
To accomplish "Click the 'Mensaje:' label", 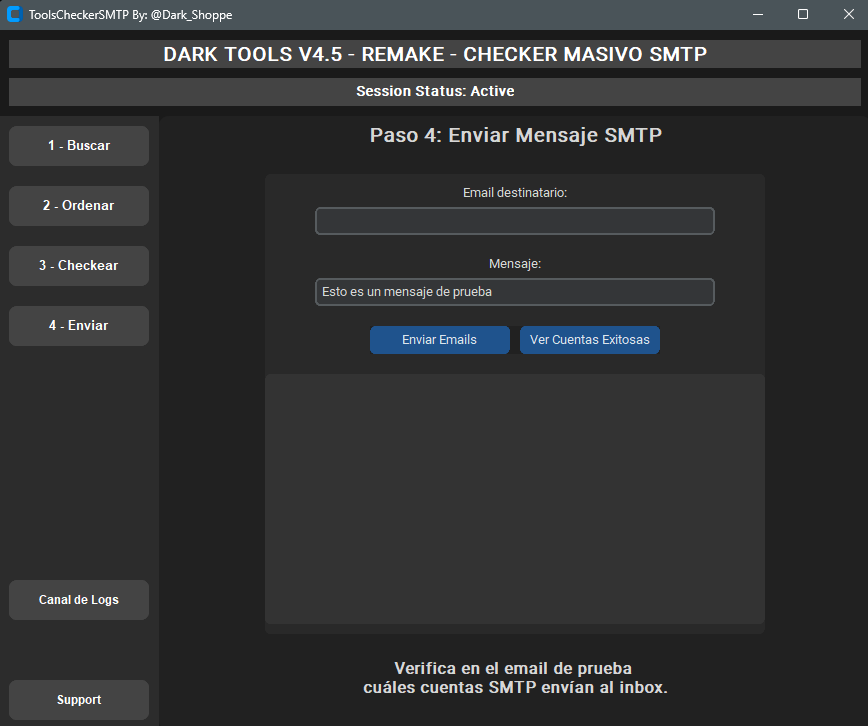I will (x=514, y=264).
